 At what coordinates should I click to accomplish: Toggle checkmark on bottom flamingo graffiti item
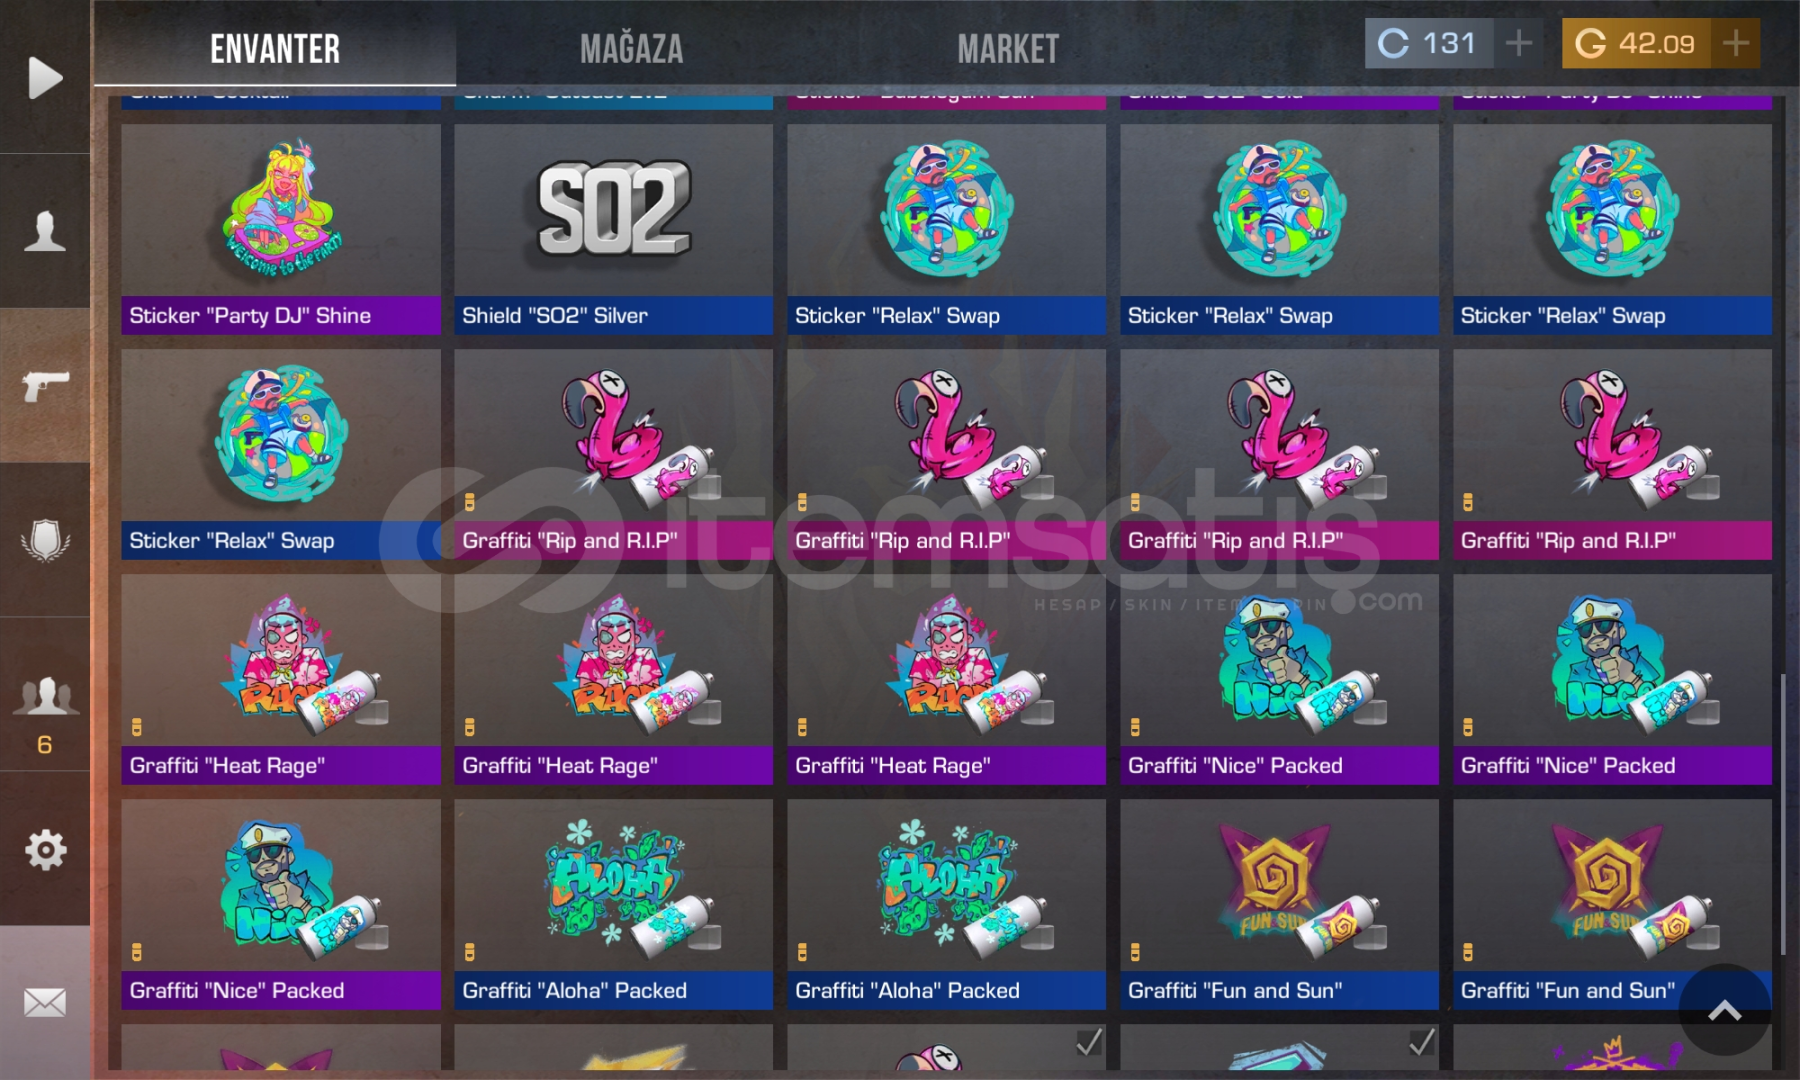pyautogui.click(x=1089, y=1042)
